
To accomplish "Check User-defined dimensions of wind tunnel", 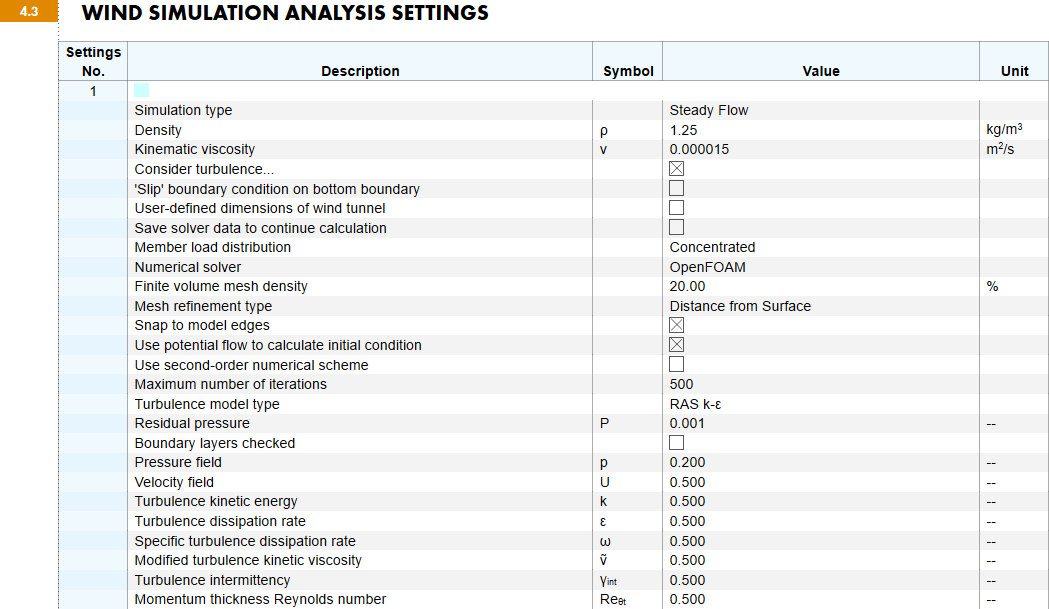I will (x=677, y=208).
